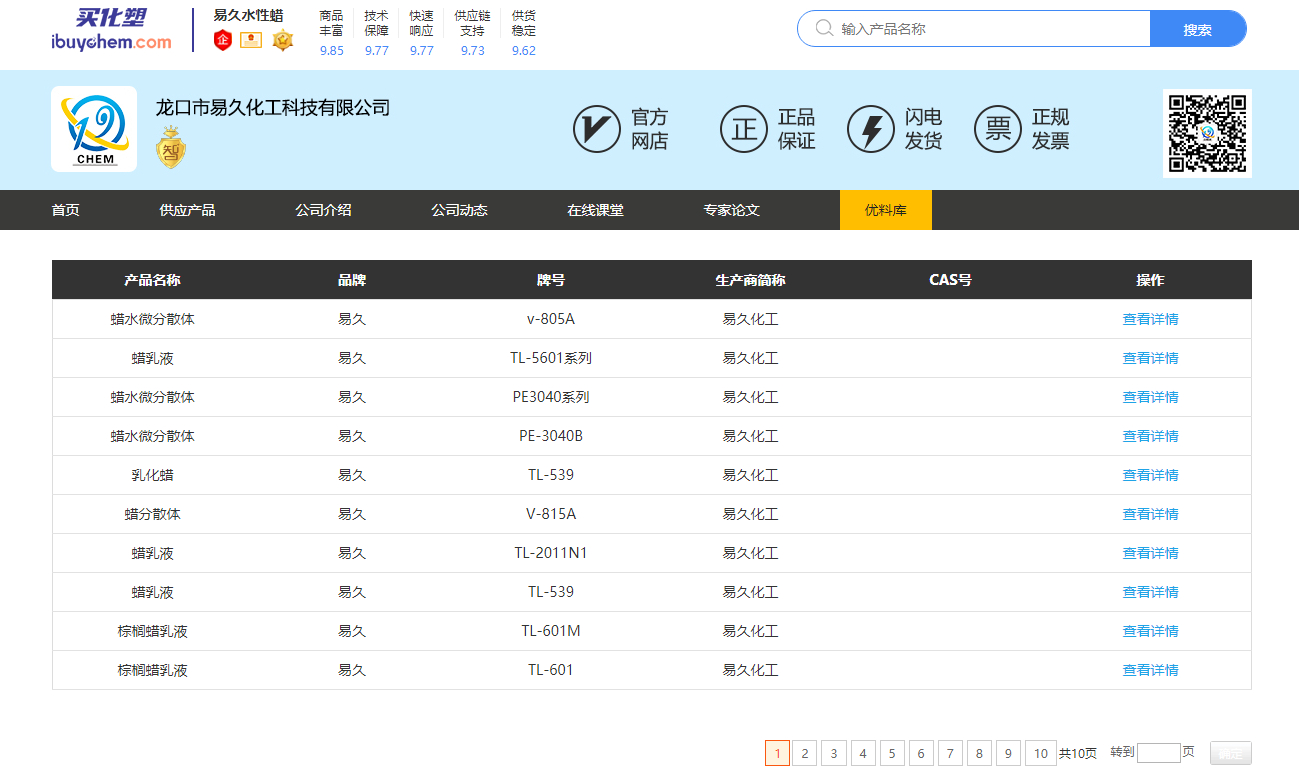
Task: Go to page 10
Action: [1040, 753]
